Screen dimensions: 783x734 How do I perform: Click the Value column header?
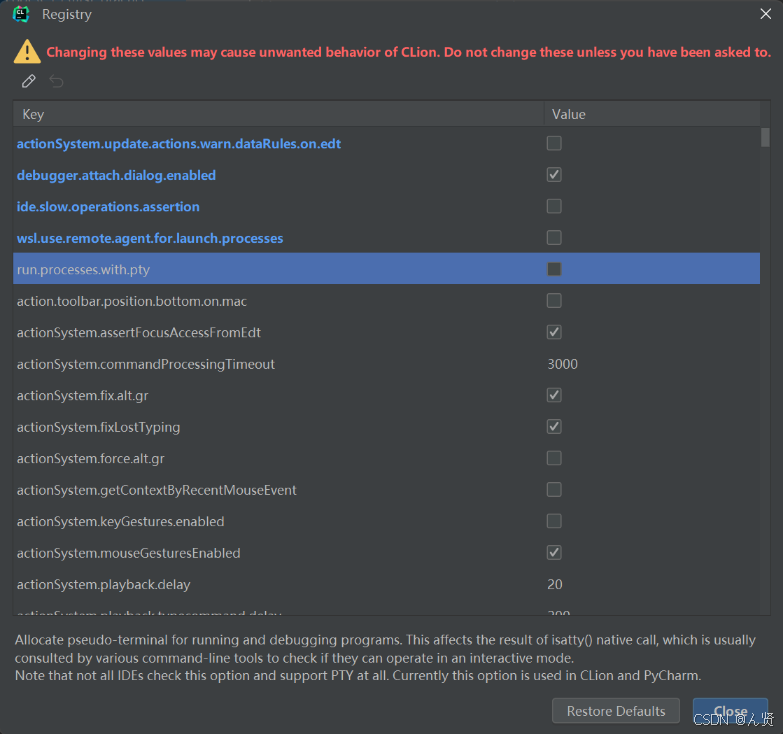click(650, 114)
